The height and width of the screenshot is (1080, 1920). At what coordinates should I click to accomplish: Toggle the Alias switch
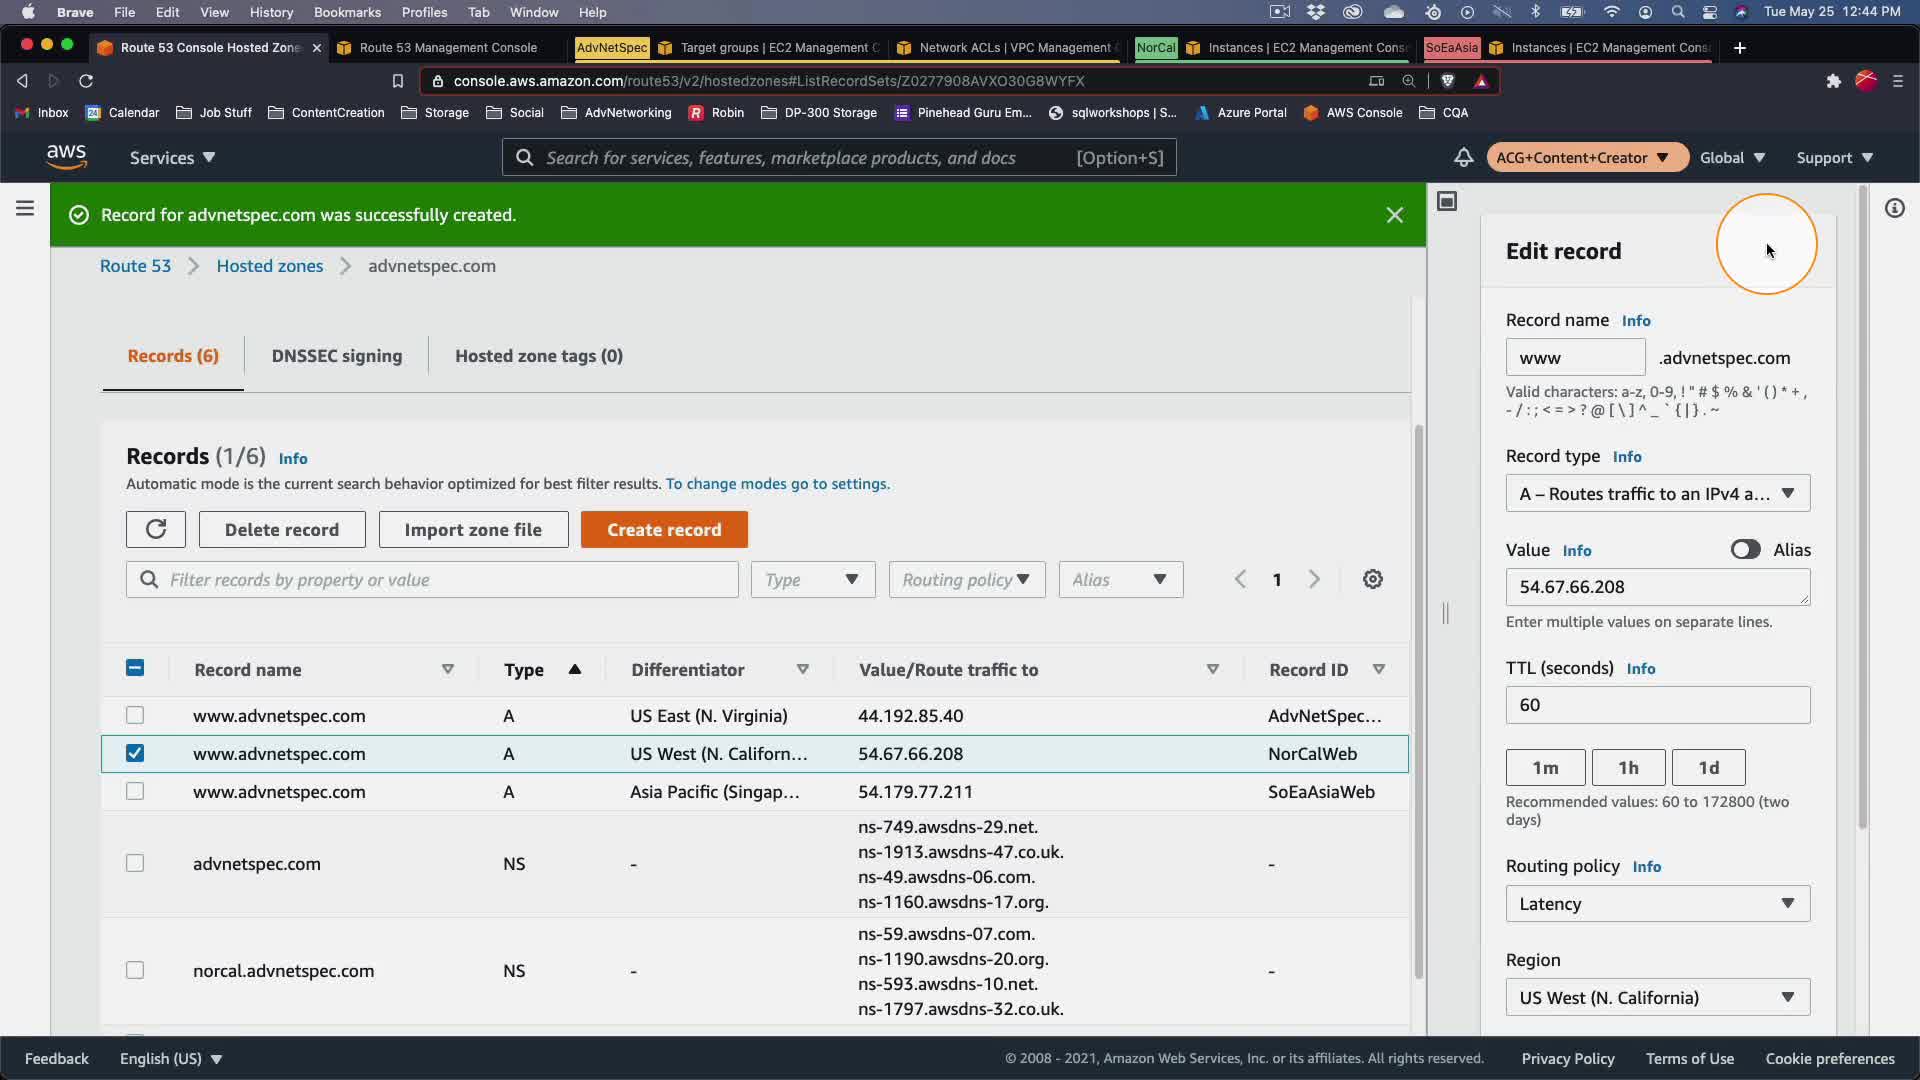click(x=1745, y=549)
